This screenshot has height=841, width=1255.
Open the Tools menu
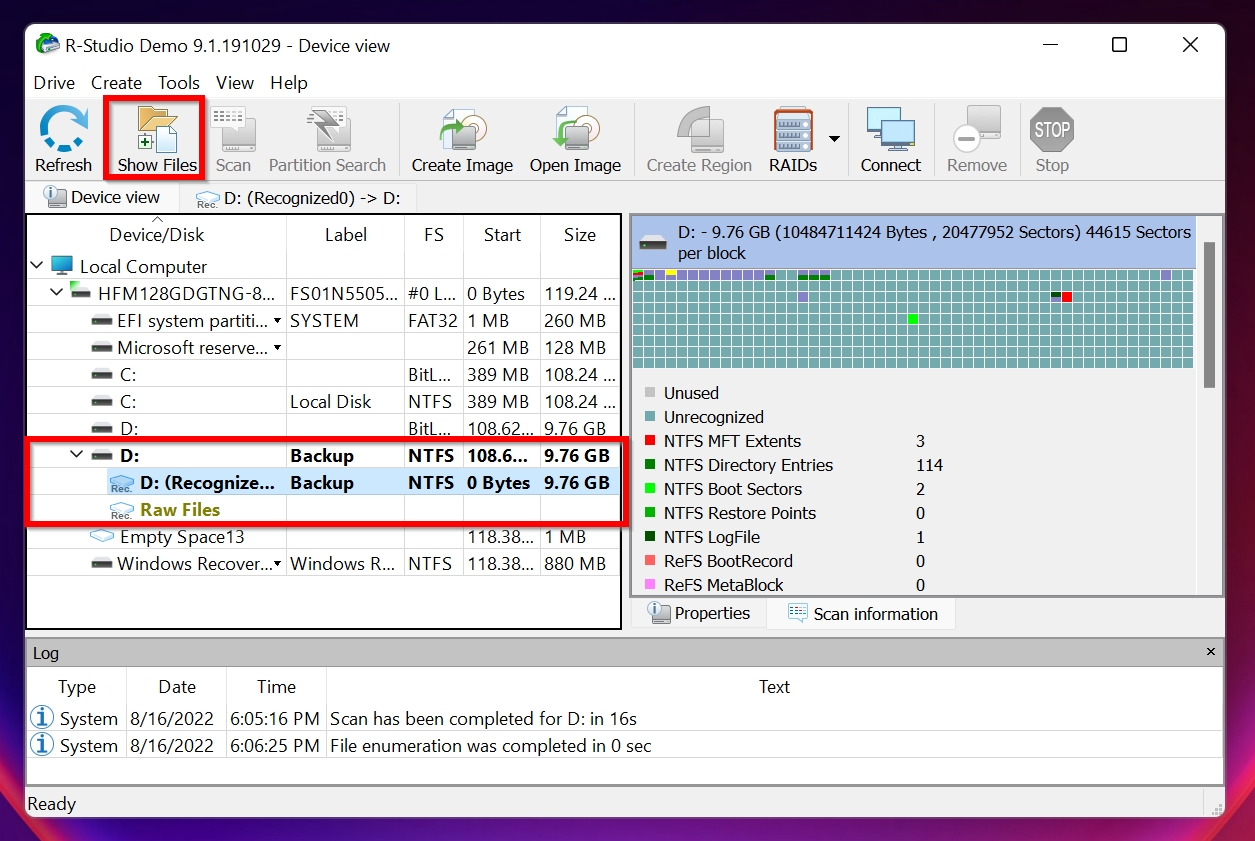[179, 83]
